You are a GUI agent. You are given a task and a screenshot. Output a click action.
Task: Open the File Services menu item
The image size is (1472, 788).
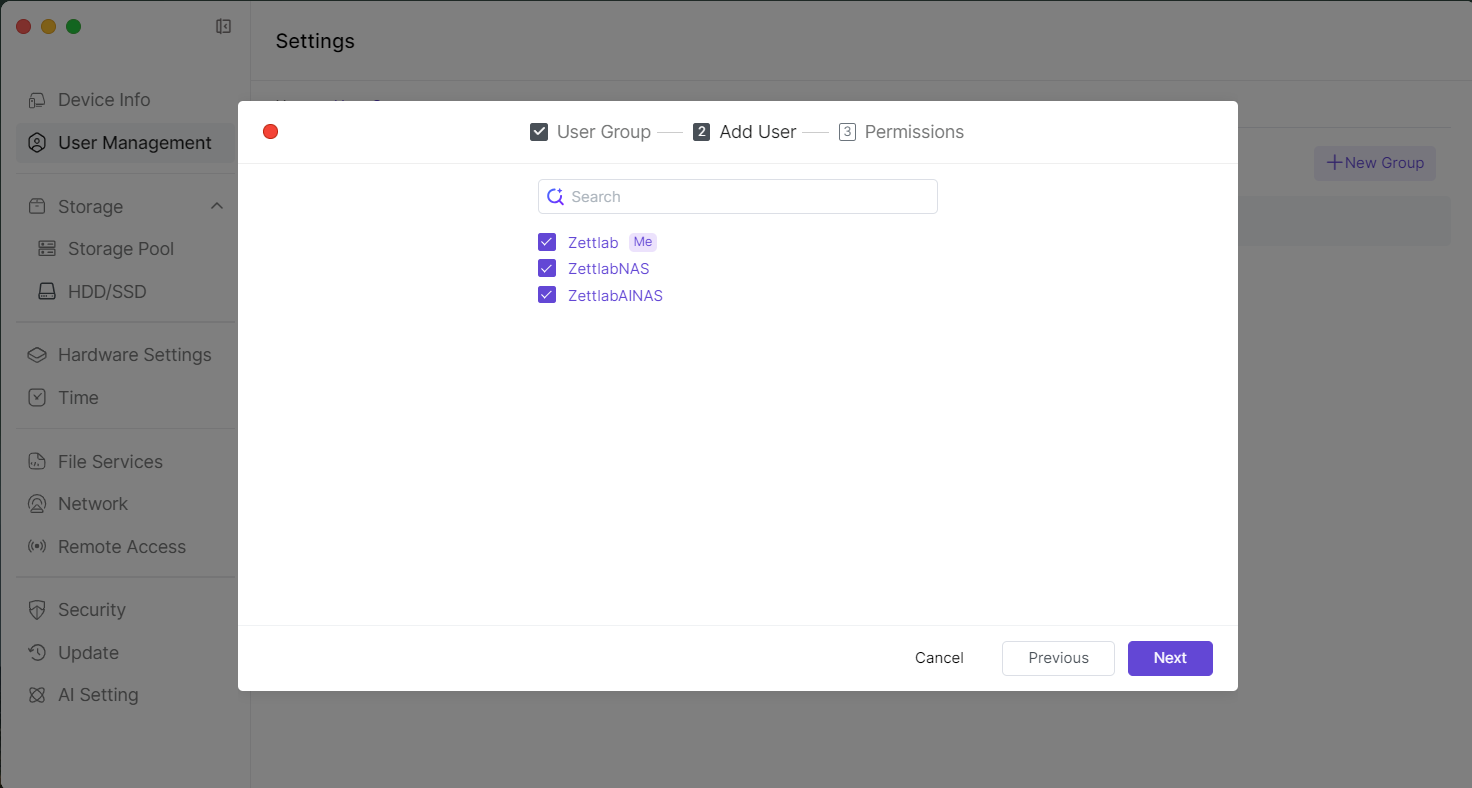click(x=110, y=462)
